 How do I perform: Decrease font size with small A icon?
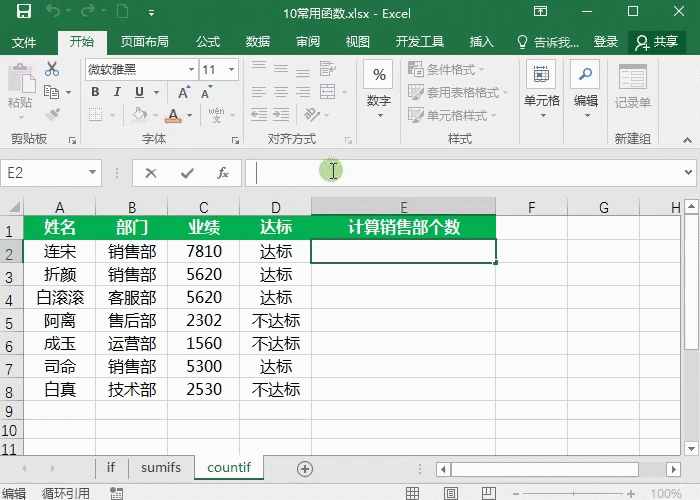click(x=206, y=92)
